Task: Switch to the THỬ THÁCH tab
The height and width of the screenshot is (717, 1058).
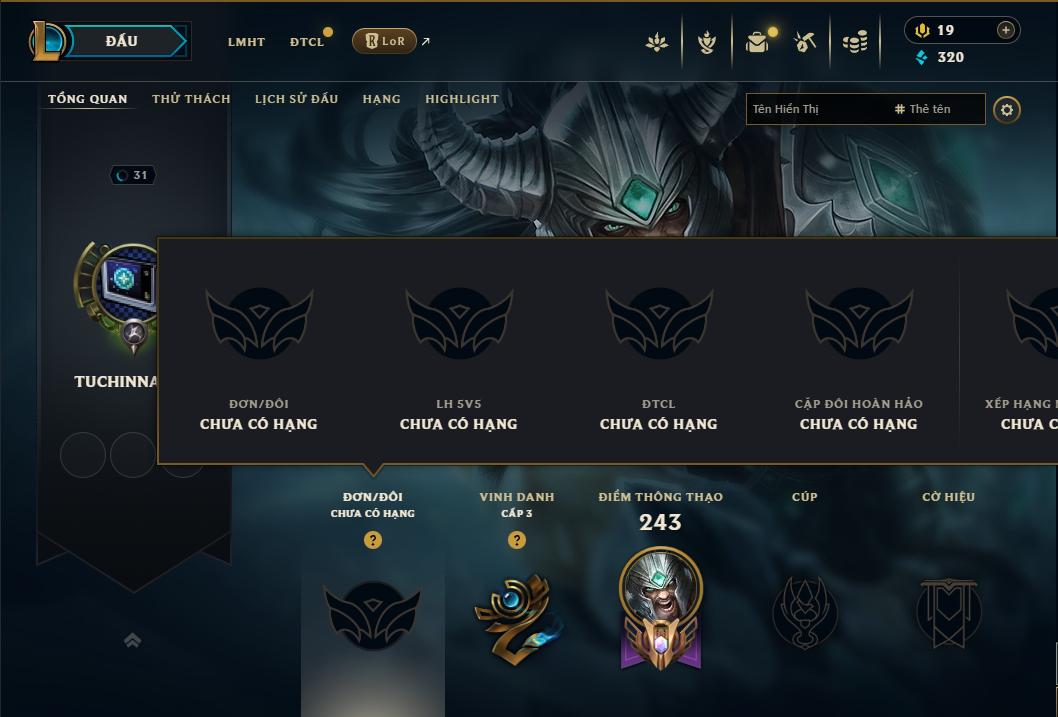Action: coord(191,99)
